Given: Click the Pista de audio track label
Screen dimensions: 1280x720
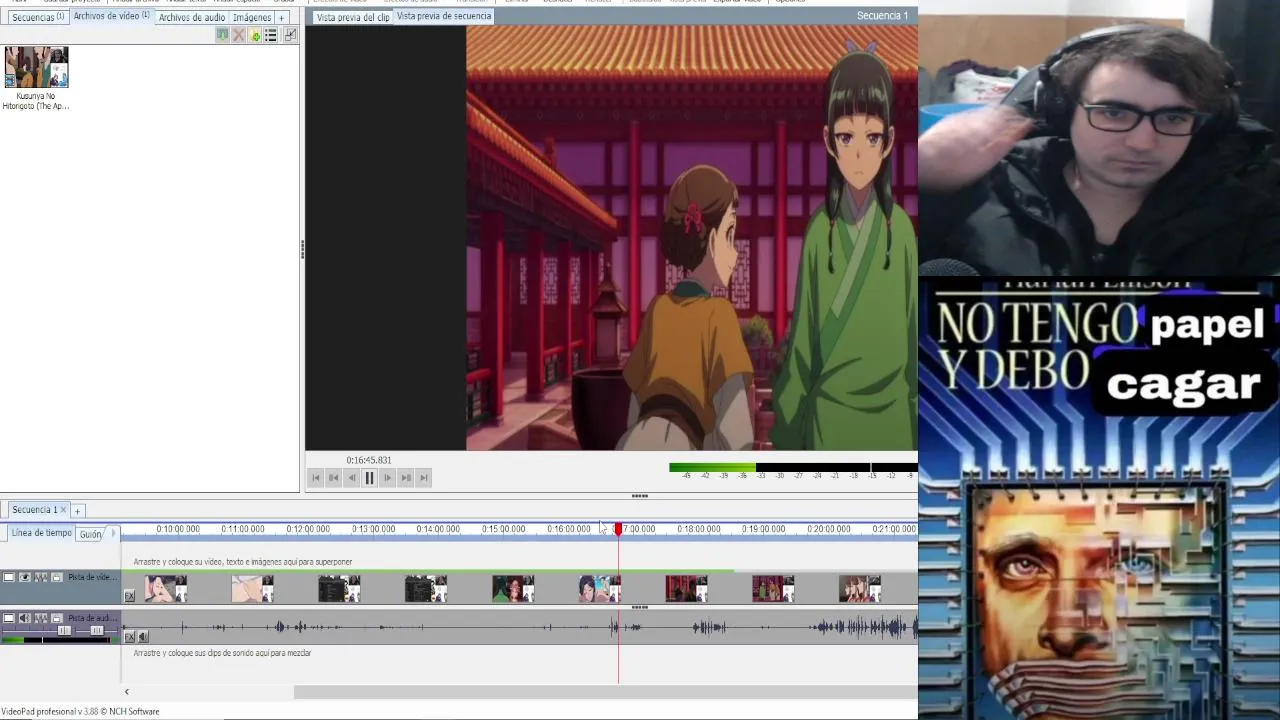Looking at the screenshot, I should point(93,618).
